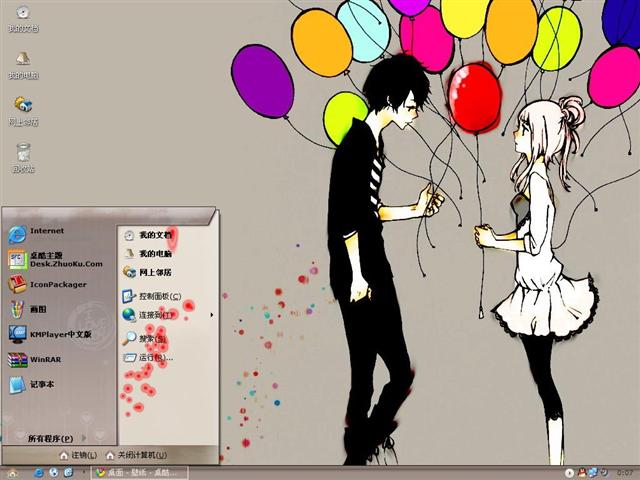This screenshot has height=480, width=640.
Task: Open 画图 paint program
Action: pos(28,309)
